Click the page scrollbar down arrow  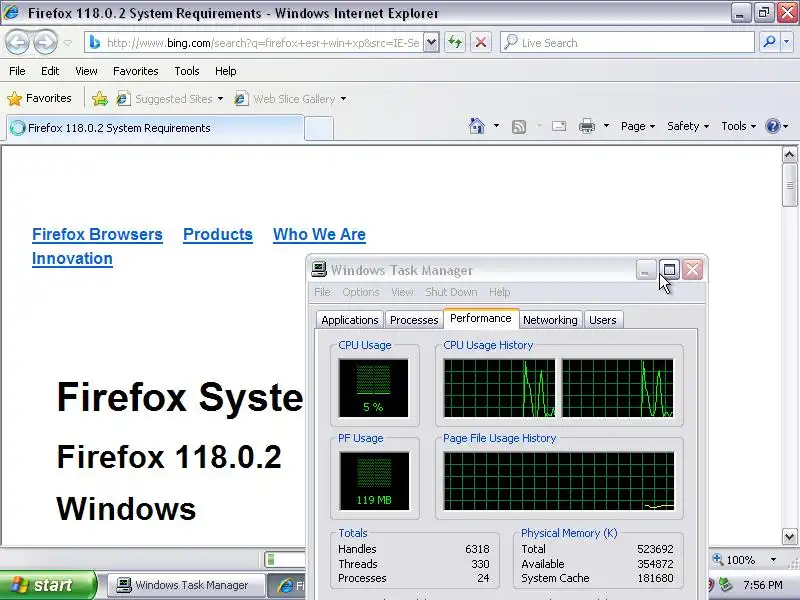pos(789,536)
